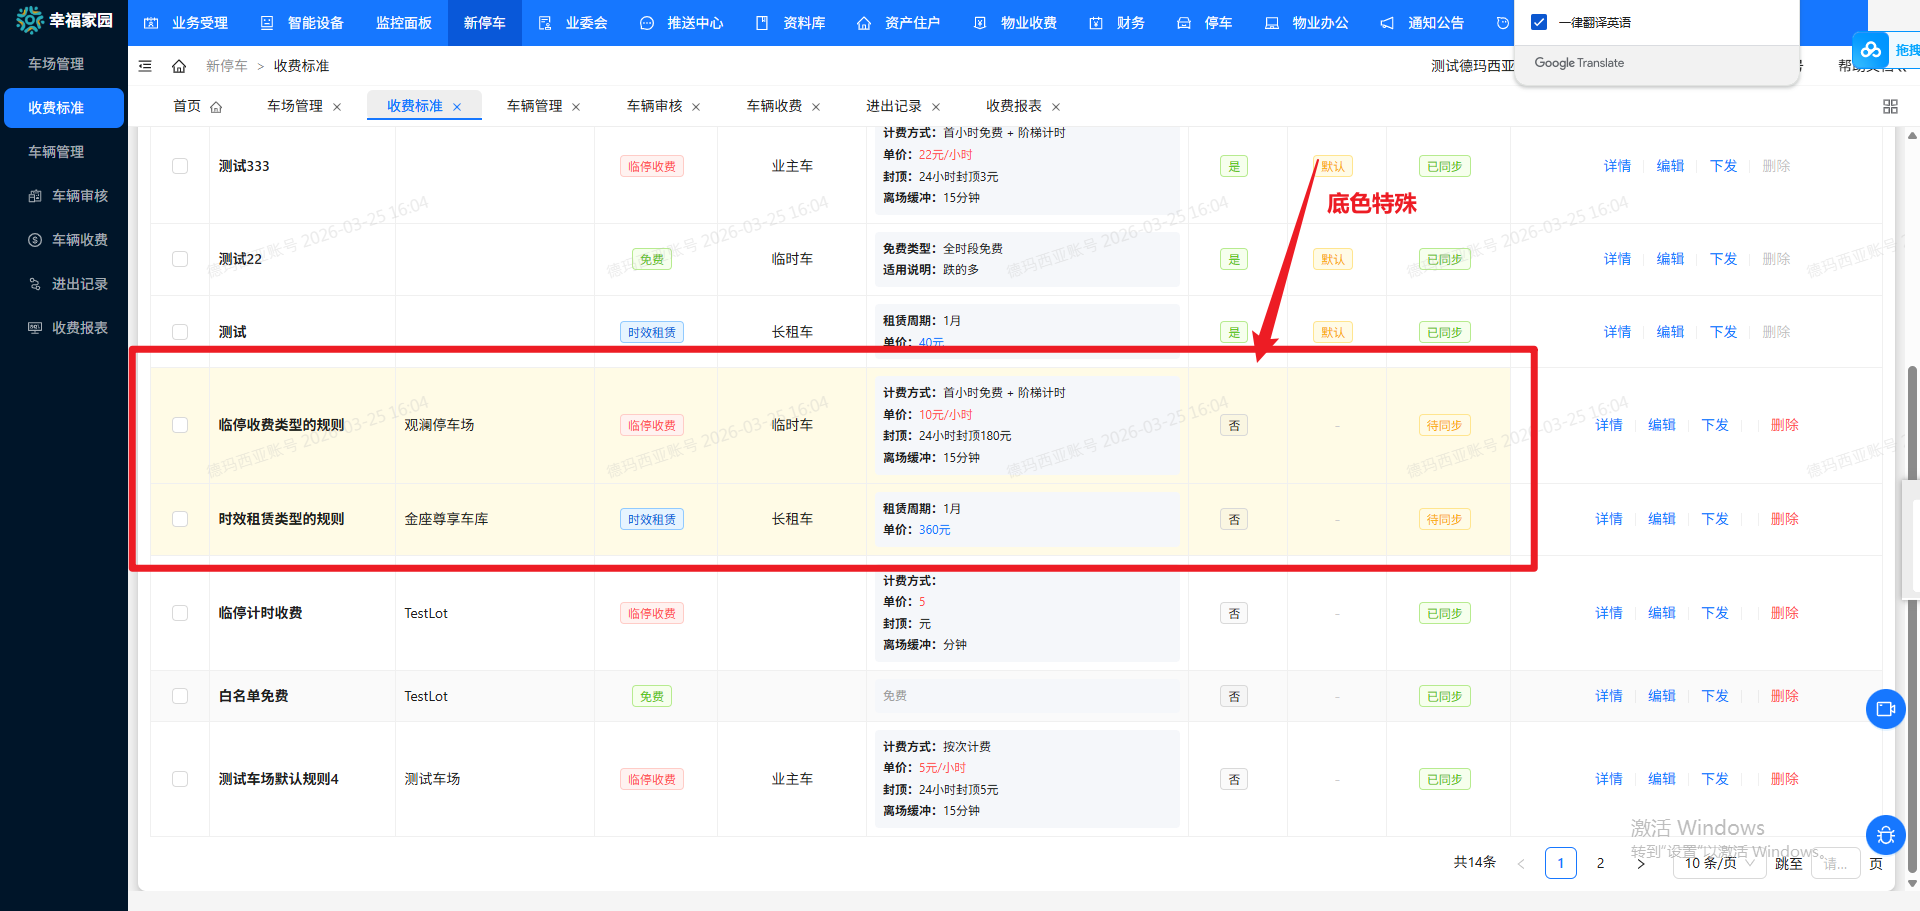Switch to the 进出记录 tab
This screenshot has height=911, width=1920.
pyautogui.click(x=893, y=106)
